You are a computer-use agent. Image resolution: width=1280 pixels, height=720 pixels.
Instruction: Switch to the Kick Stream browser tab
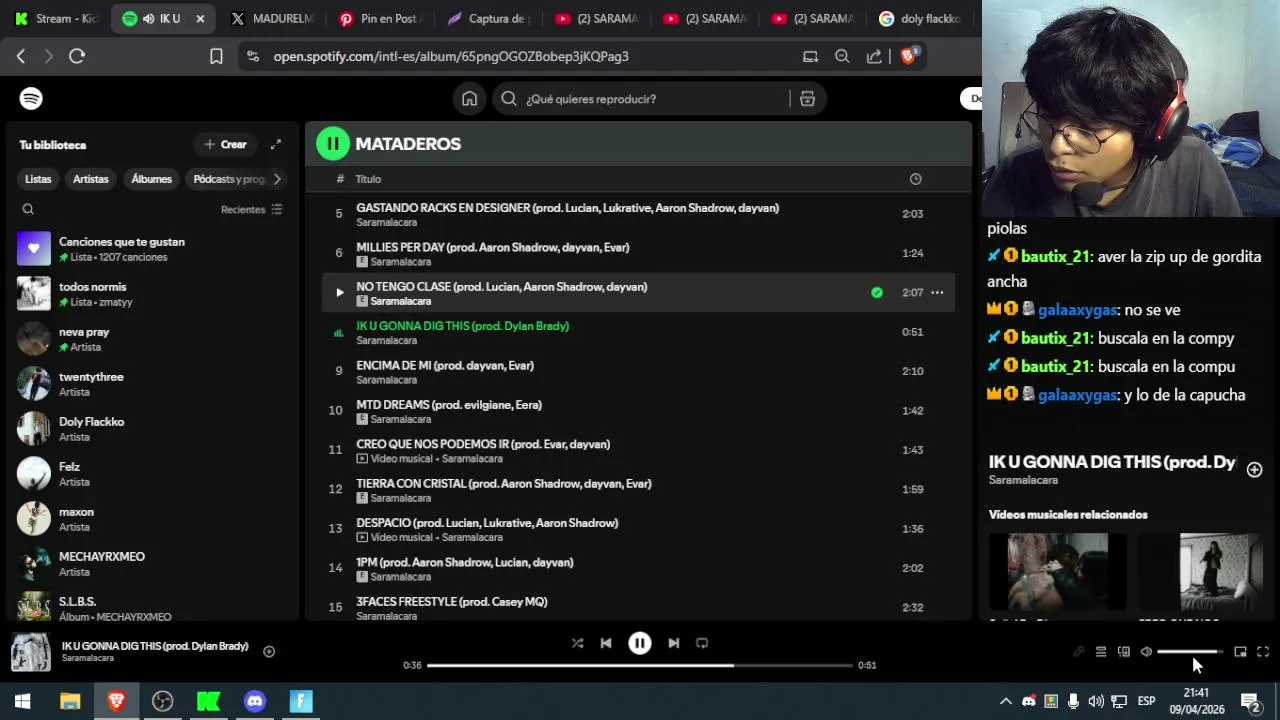pyautogui.click(x=56, y=18)
